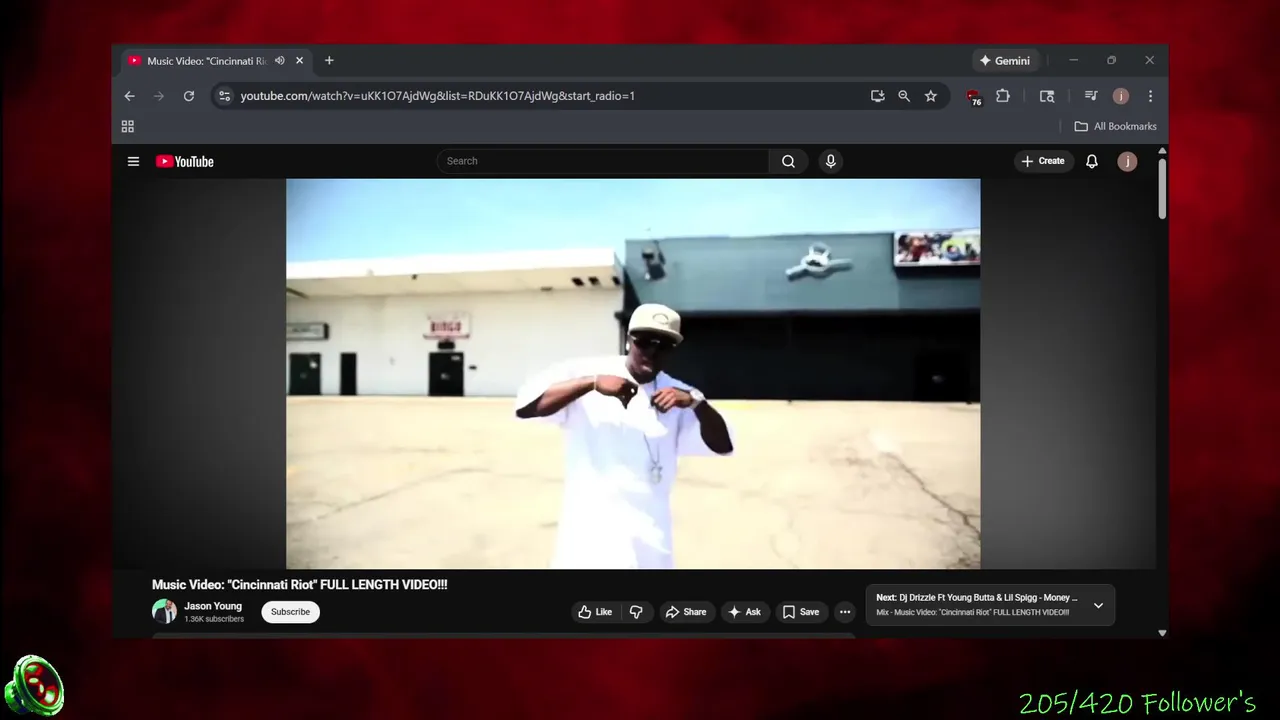Open site information icon in address bar
Image resolution: width=1280 pixels, height=720 pixels.
[224, 96]
